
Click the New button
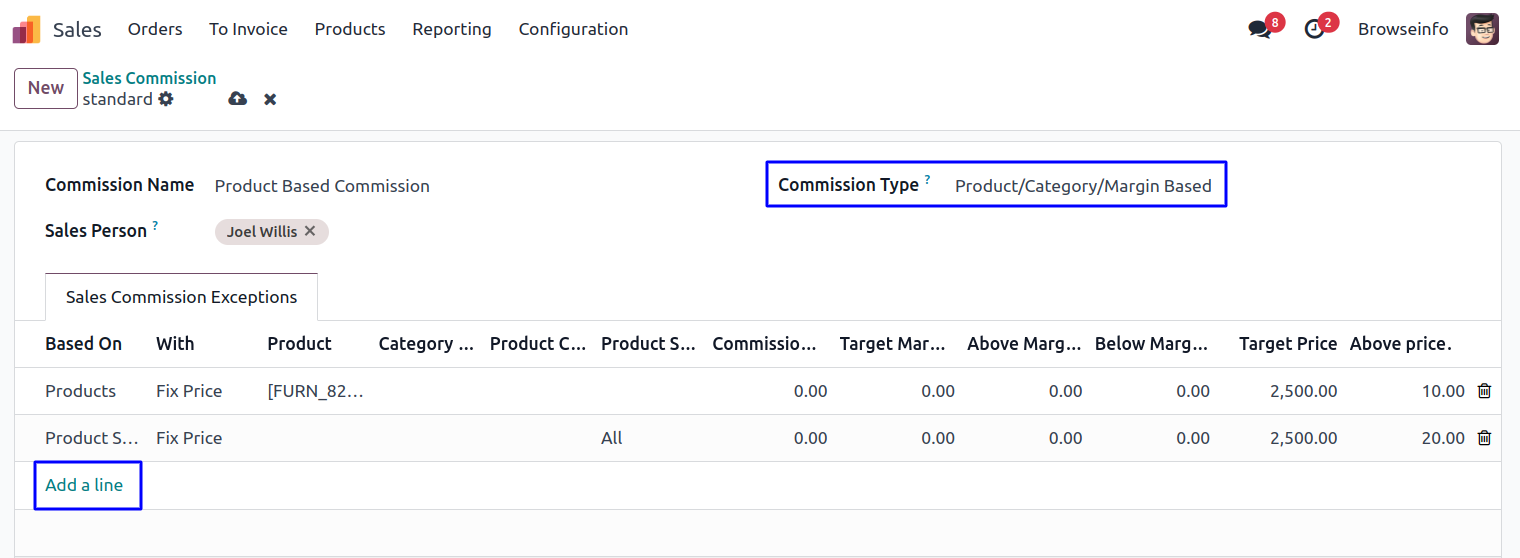click(x=46, y=88)
